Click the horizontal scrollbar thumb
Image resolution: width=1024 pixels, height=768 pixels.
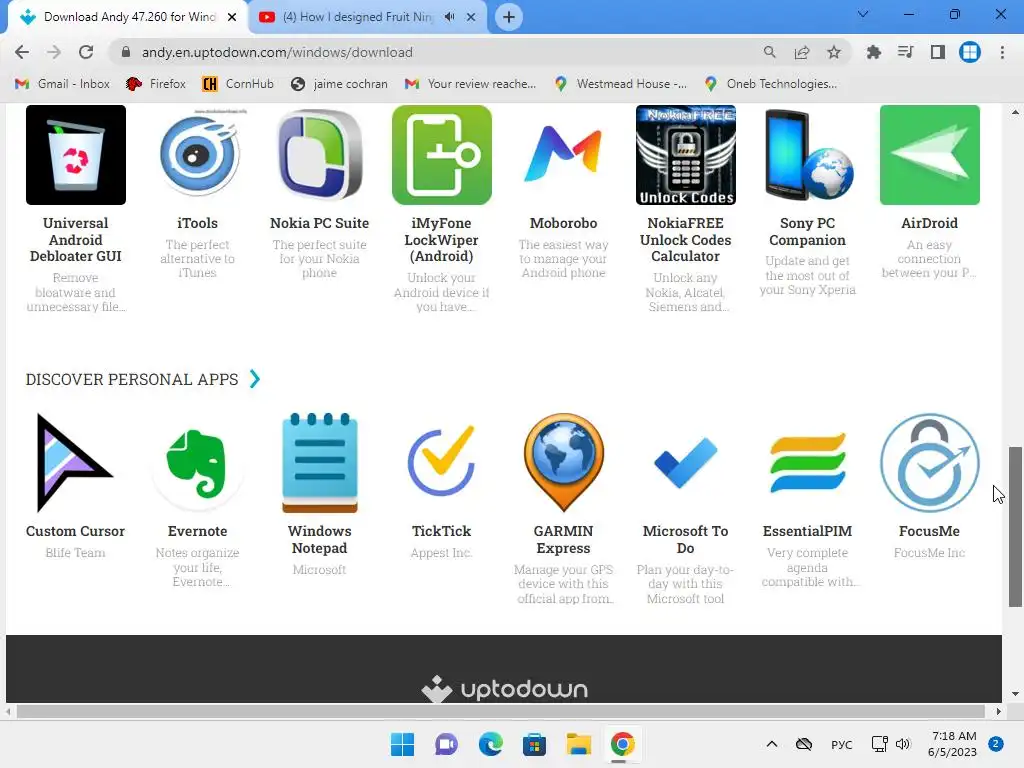click(500, 711)
